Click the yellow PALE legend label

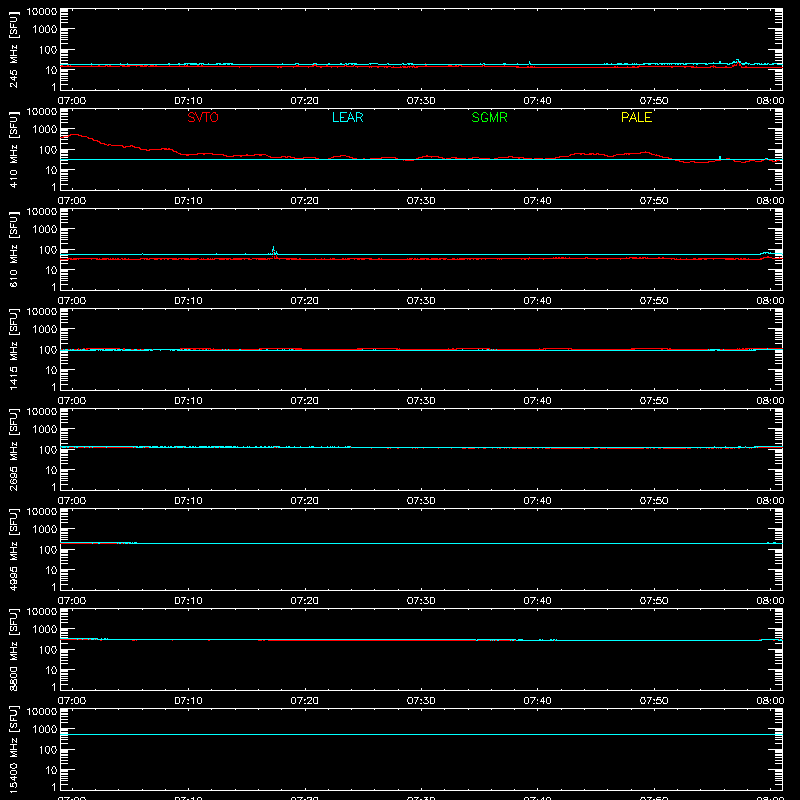tap(636, 117)
